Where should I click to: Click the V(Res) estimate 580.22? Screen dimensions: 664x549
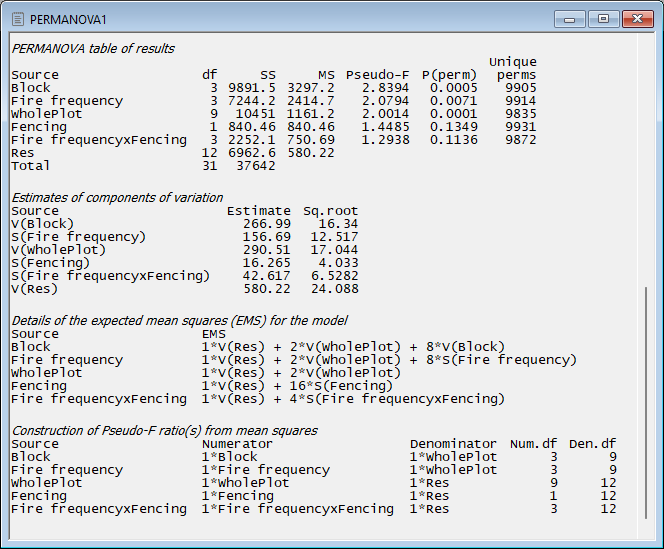coord(266,289)
